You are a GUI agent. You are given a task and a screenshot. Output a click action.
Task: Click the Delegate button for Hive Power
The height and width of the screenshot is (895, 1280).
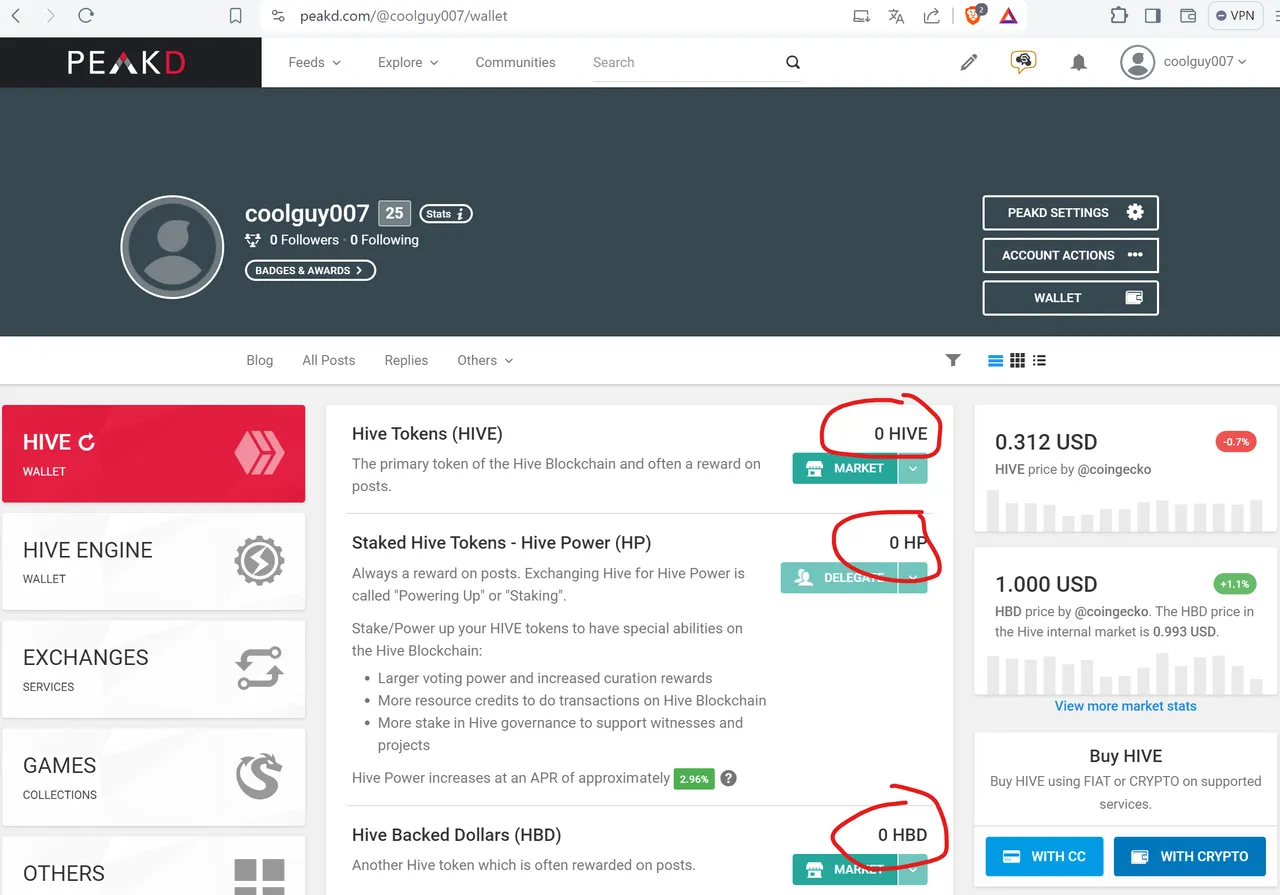839,578
